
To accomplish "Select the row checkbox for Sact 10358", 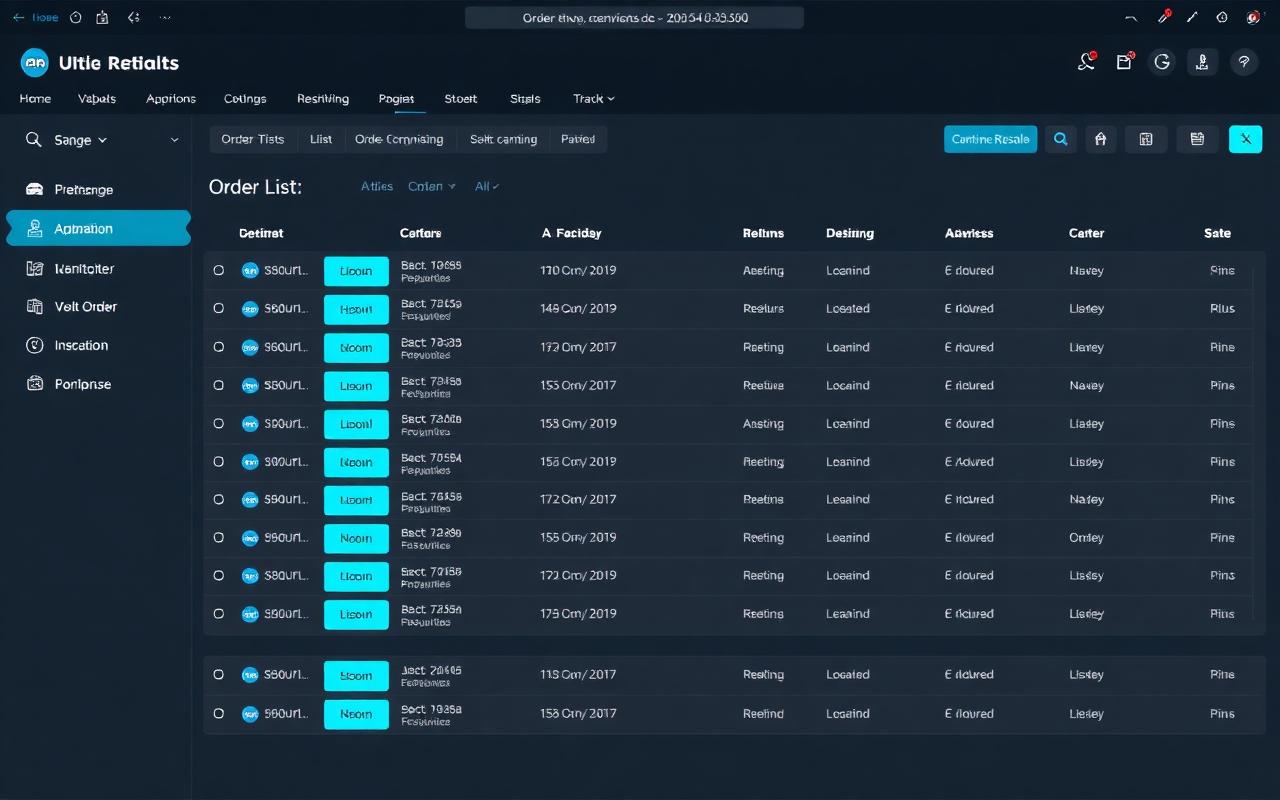I will (x=219, y=713).
